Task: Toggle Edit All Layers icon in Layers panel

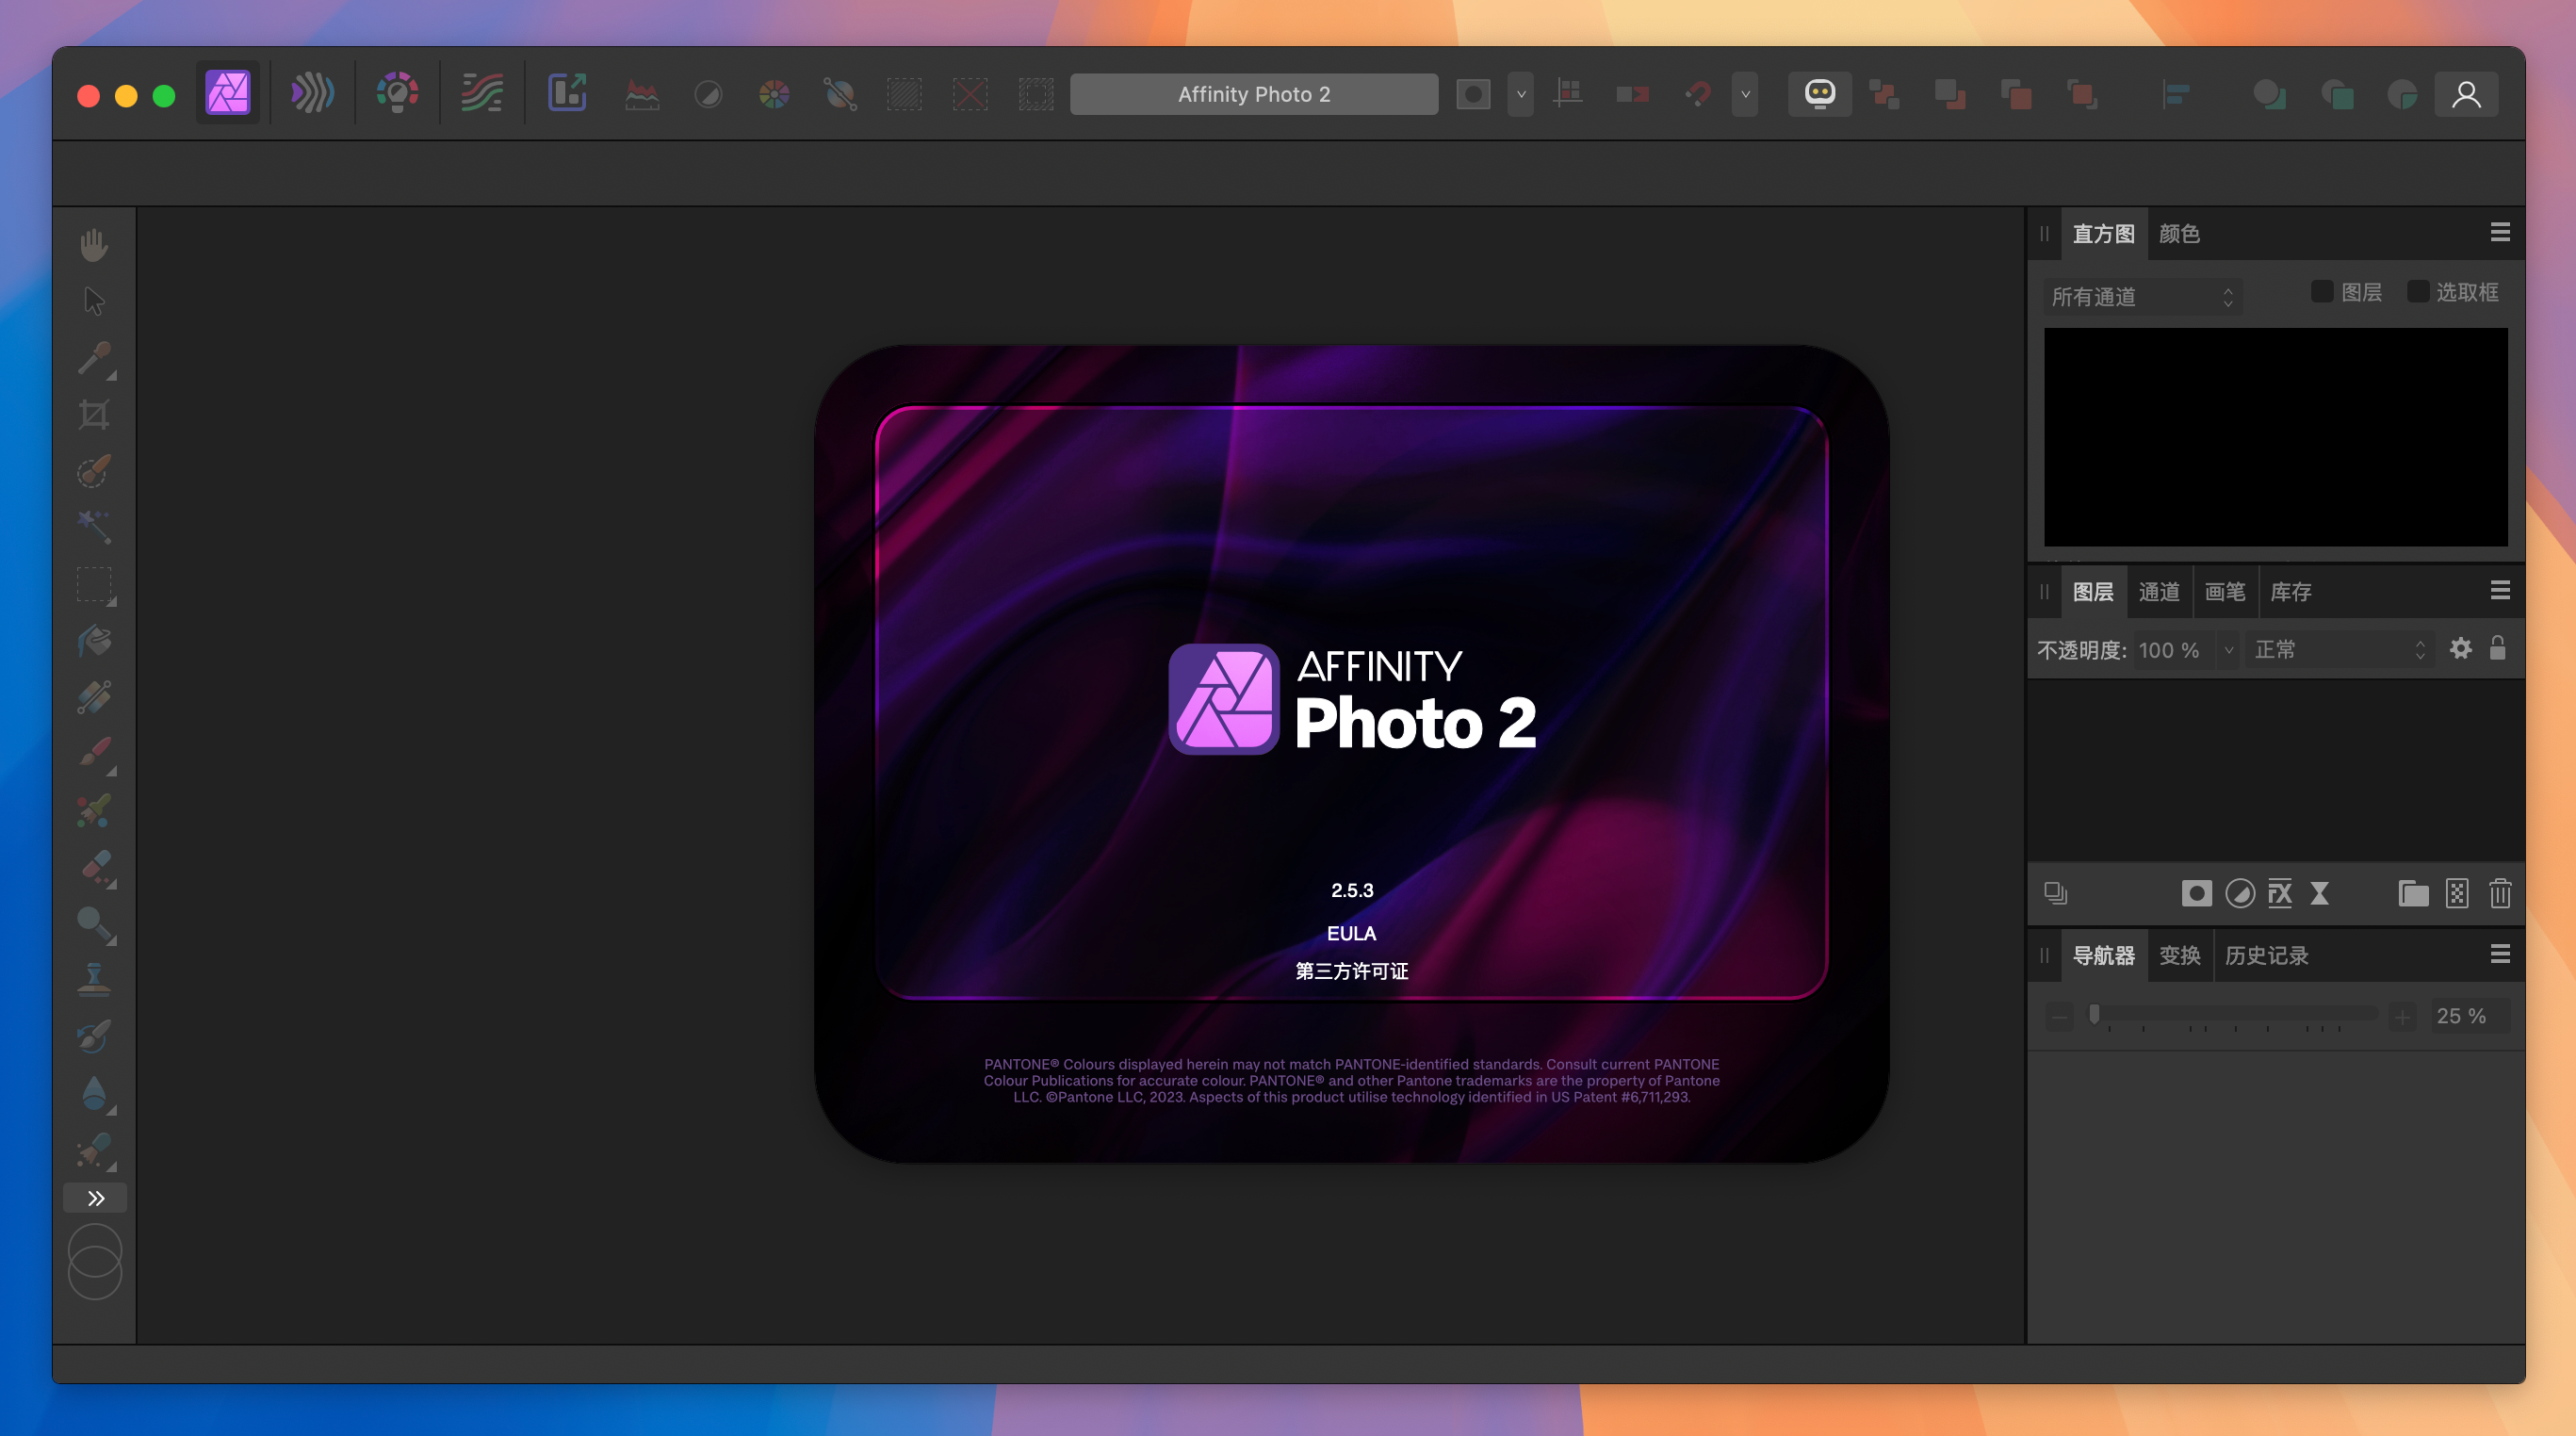Action: (x=2056, y=893)
